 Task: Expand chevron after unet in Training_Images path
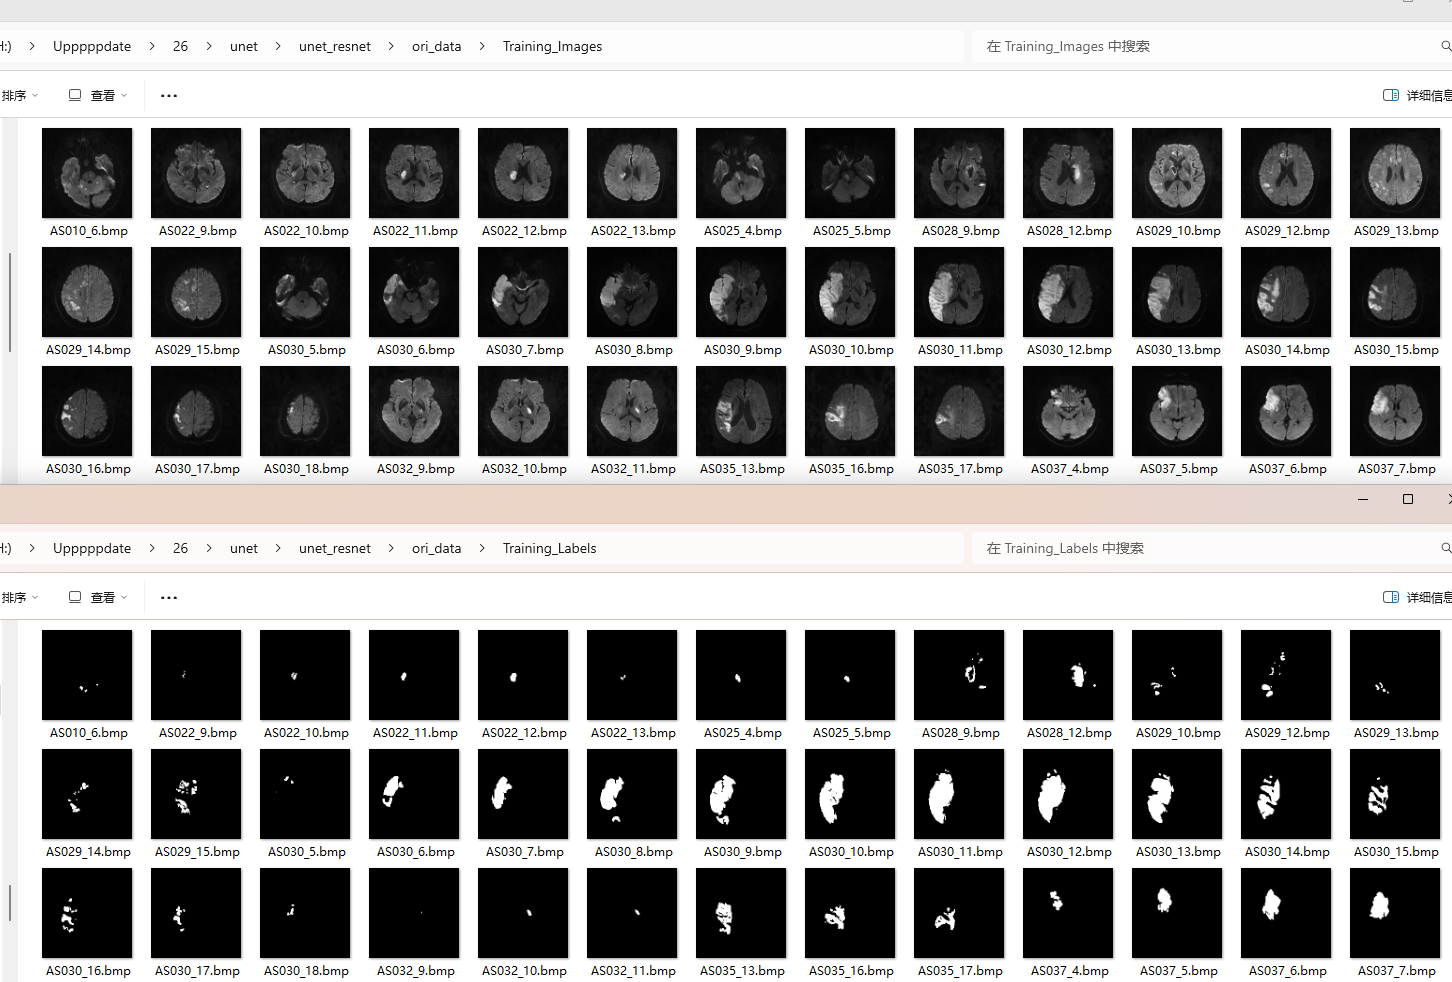[278, 46]
